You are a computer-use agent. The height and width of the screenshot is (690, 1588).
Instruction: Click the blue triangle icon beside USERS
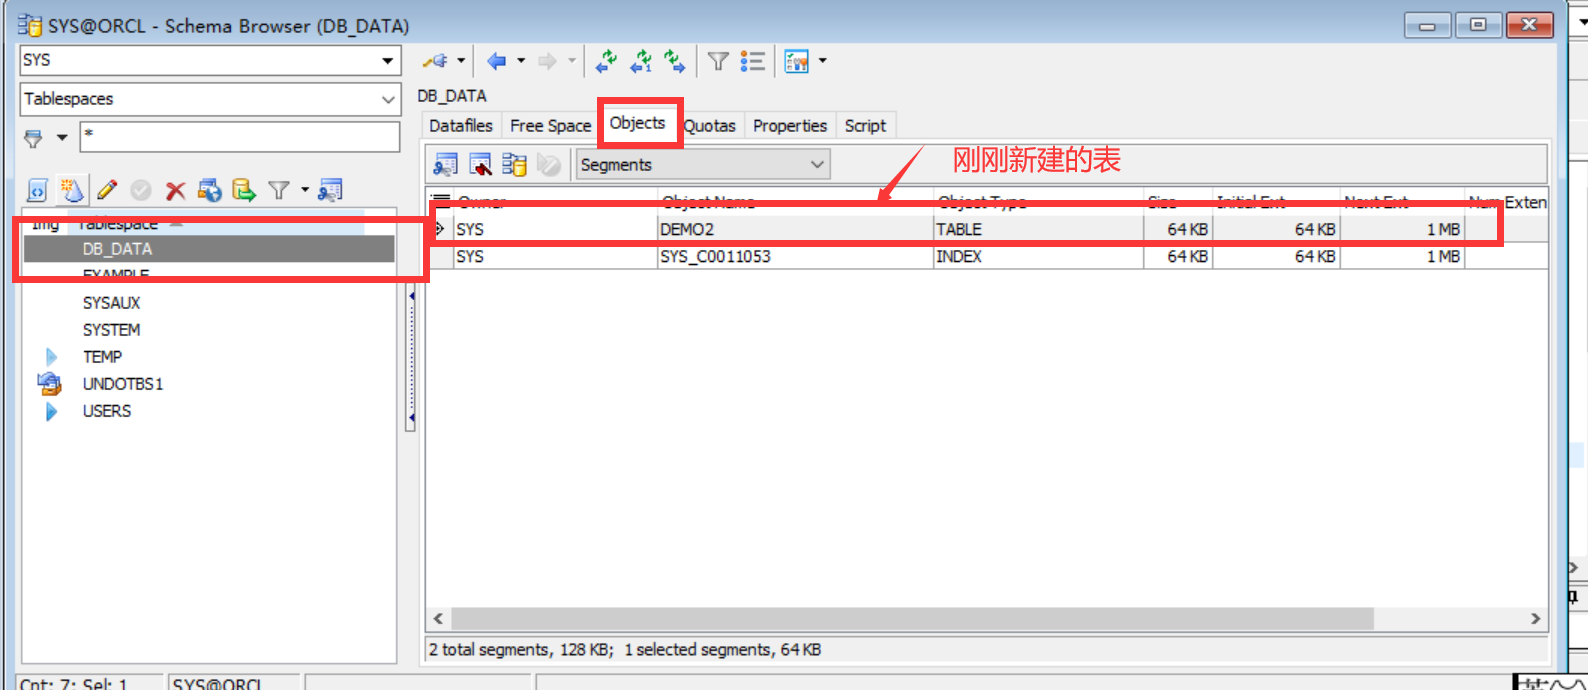click(x=51, y=411)
